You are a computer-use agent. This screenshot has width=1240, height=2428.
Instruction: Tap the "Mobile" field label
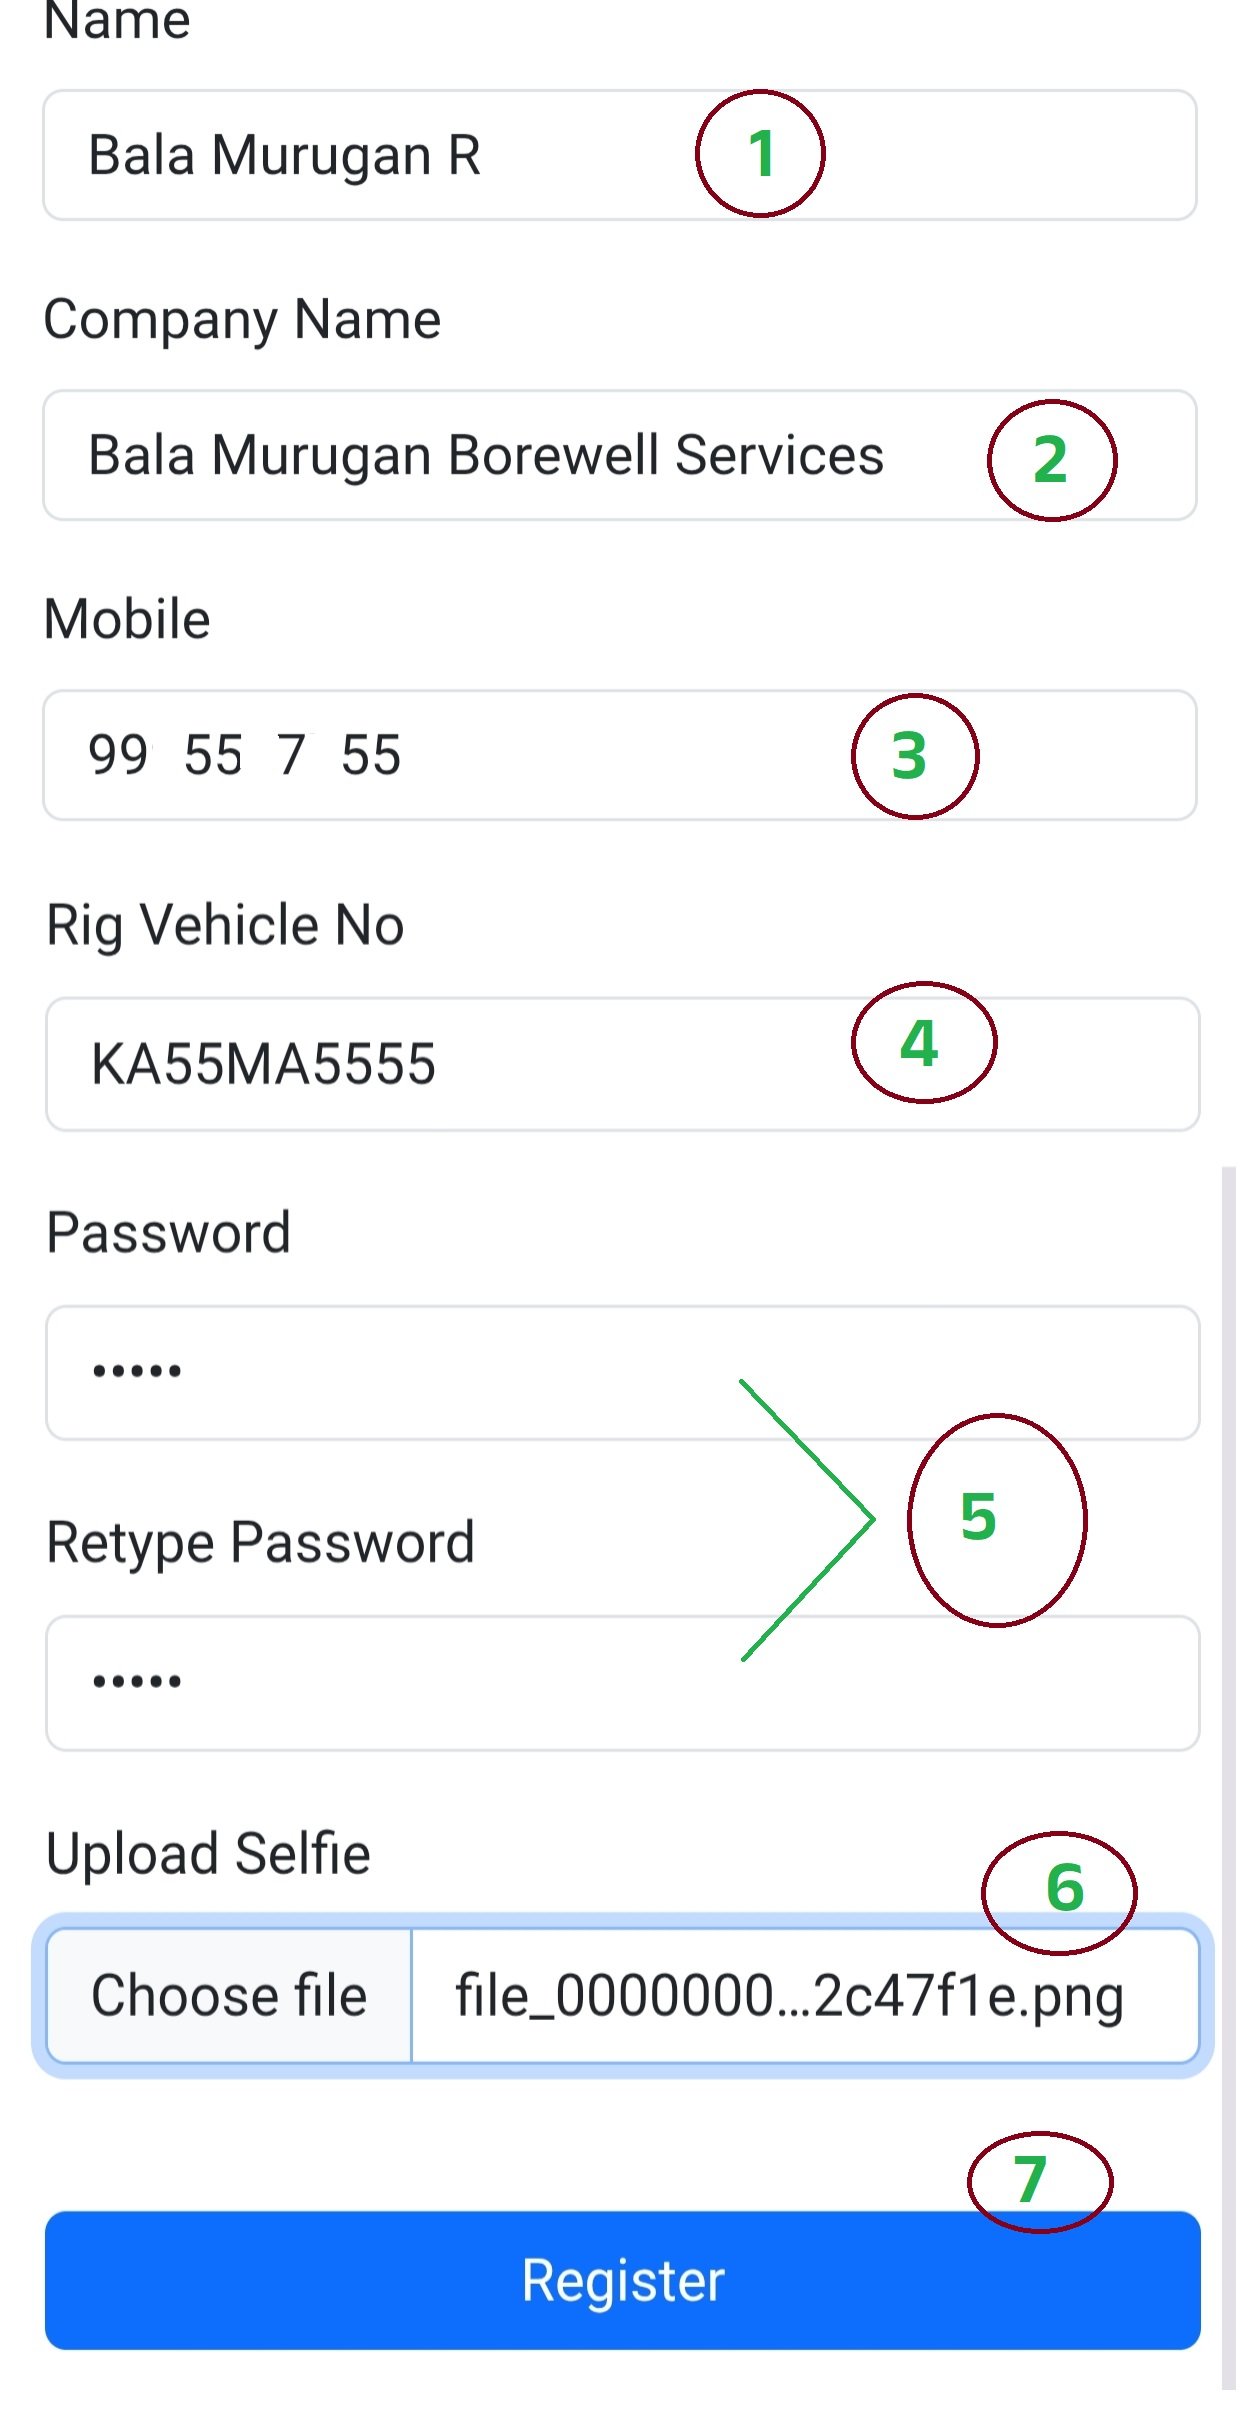point(127,619)
